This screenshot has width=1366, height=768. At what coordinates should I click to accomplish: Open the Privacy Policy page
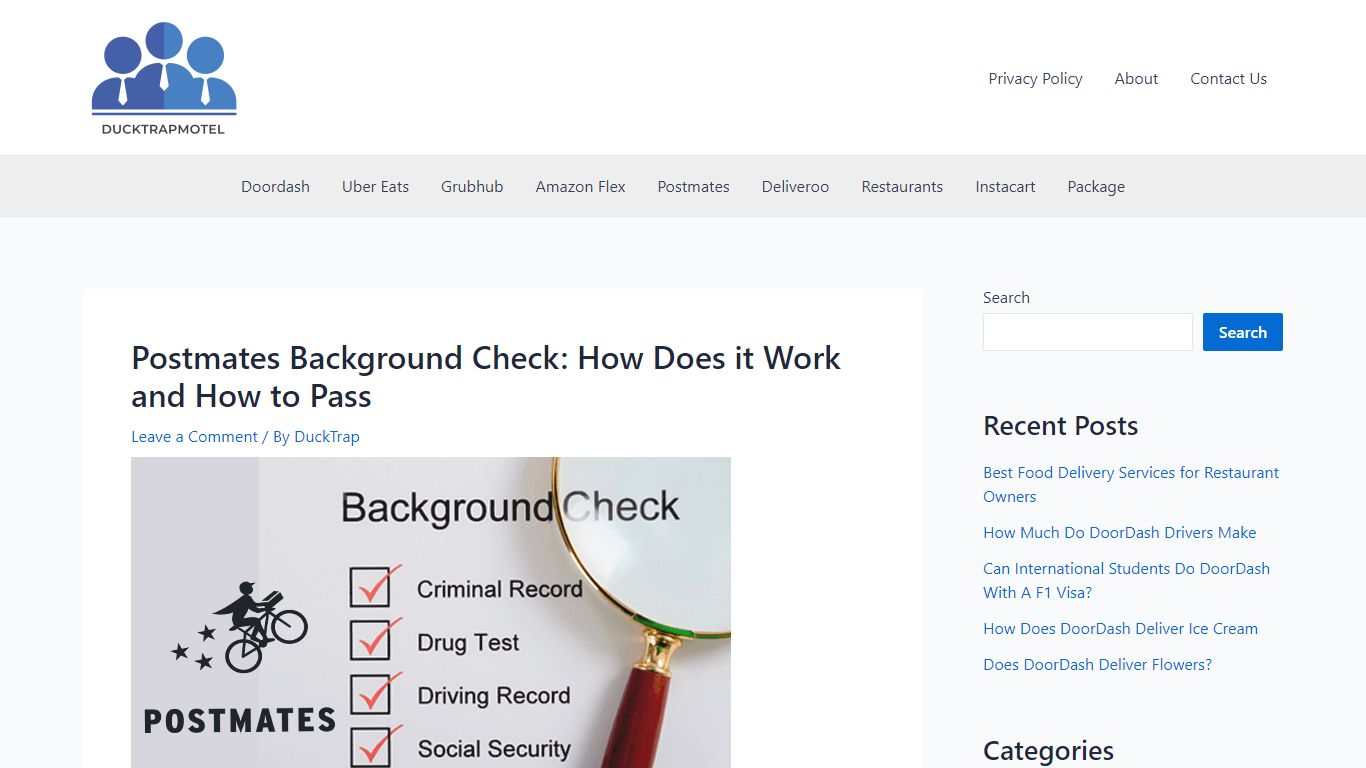click(x=1035, y=79)
